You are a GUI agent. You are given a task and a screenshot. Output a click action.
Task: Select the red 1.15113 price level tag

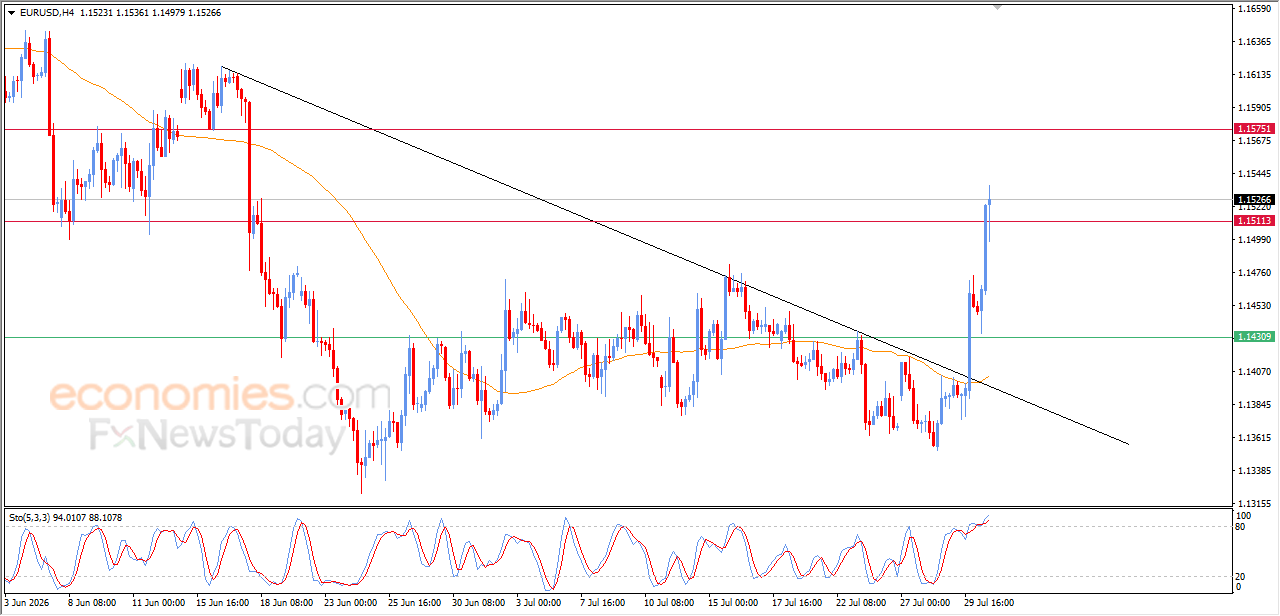coord(1254,220)
